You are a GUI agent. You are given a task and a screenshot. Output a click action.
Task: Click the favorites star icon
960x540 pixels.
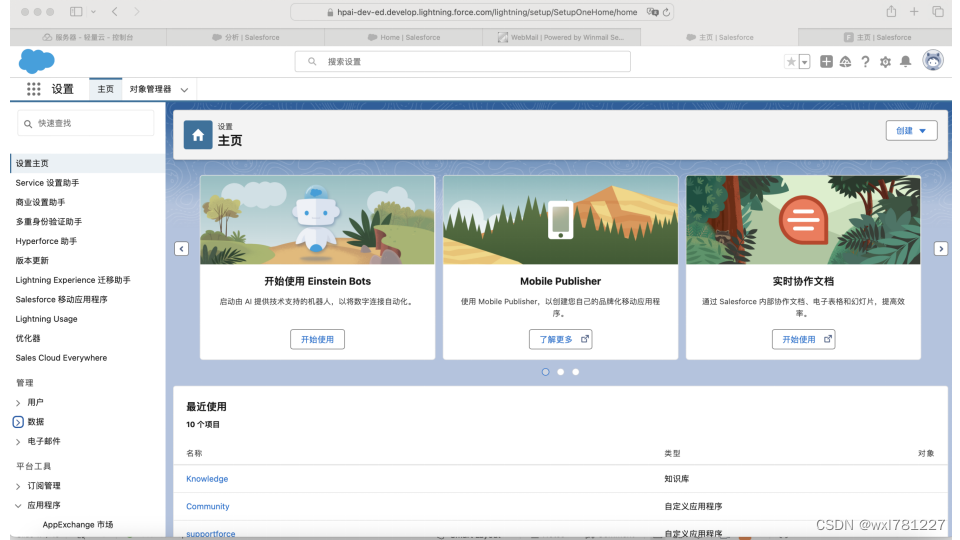click(x=791, y=62)
